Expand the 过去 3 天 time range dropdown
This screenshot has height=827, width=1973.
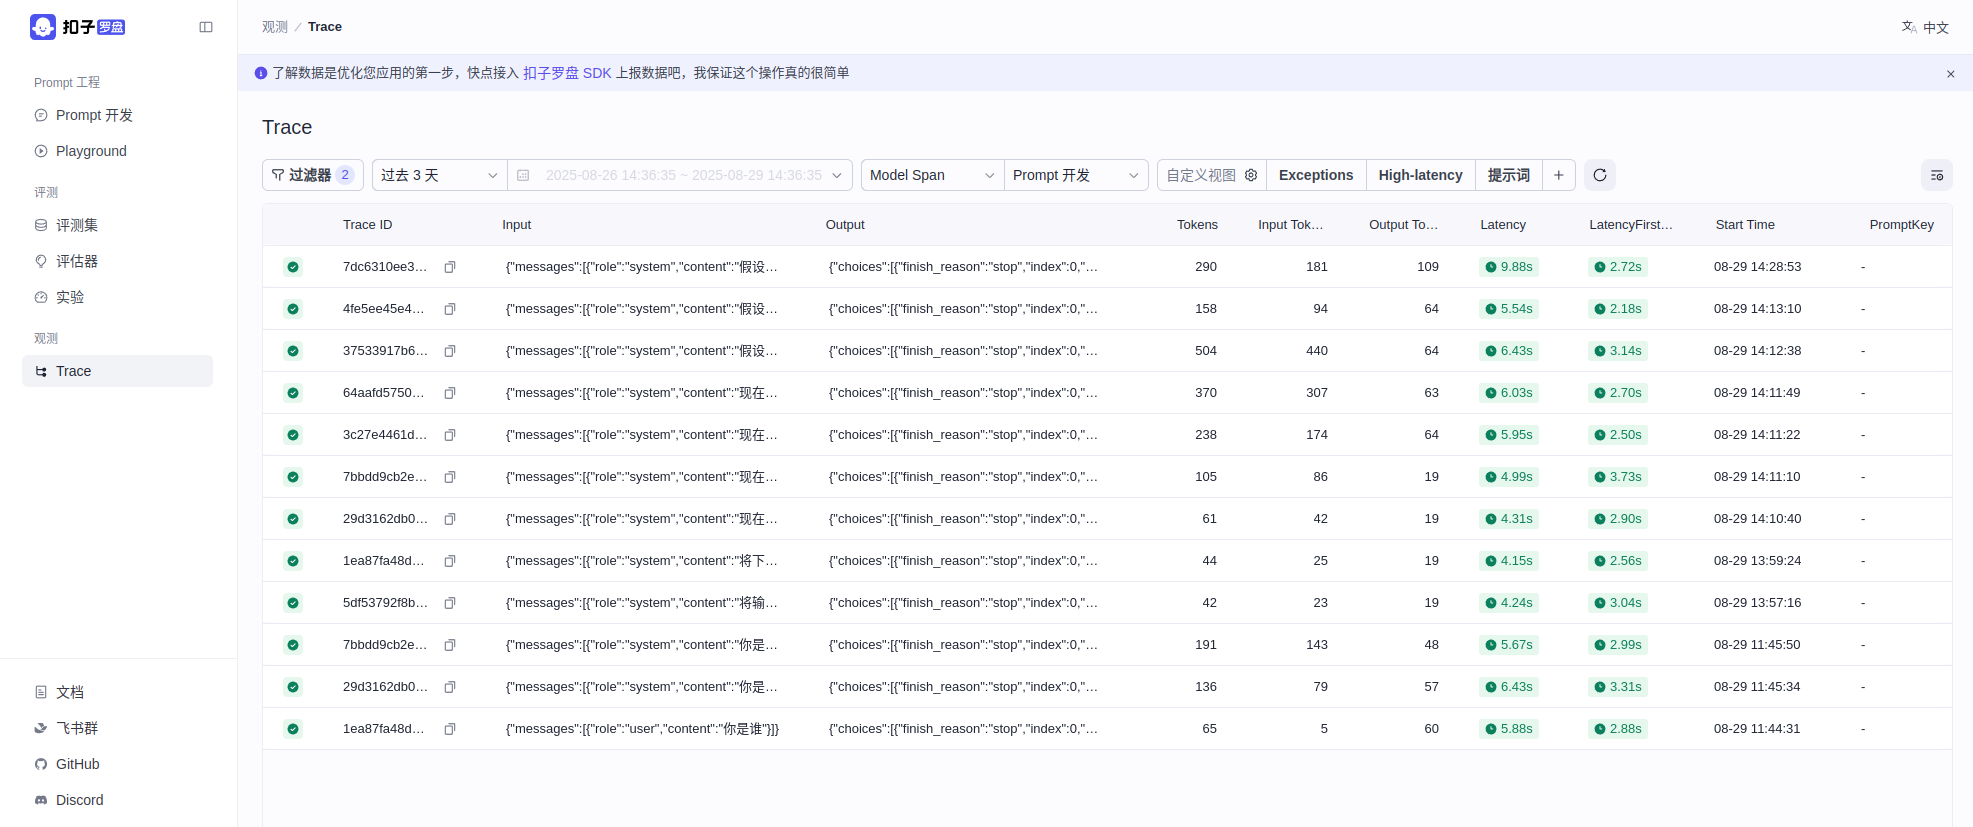[439, 175]
